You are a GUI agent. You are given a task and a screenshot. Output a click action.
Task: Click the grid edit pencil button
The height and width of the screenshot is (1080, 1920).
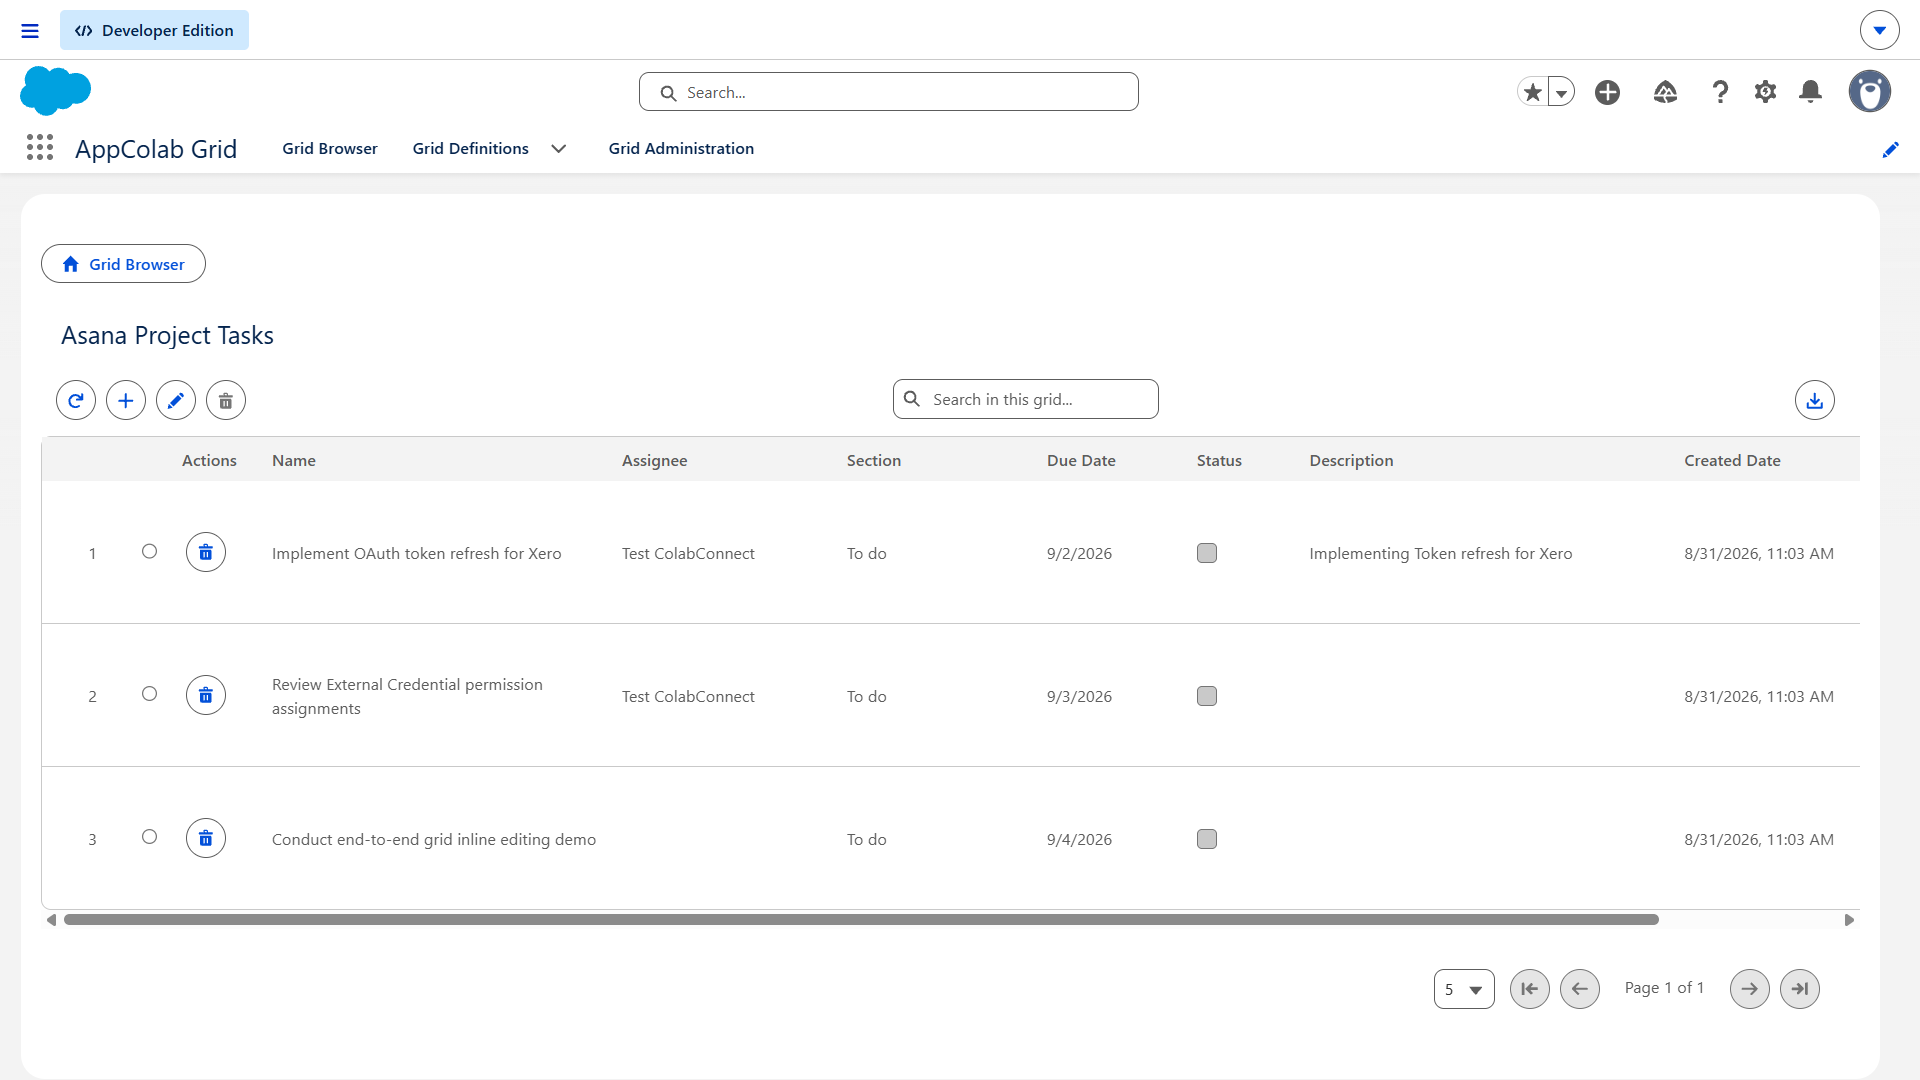click(x=176, y=400)
